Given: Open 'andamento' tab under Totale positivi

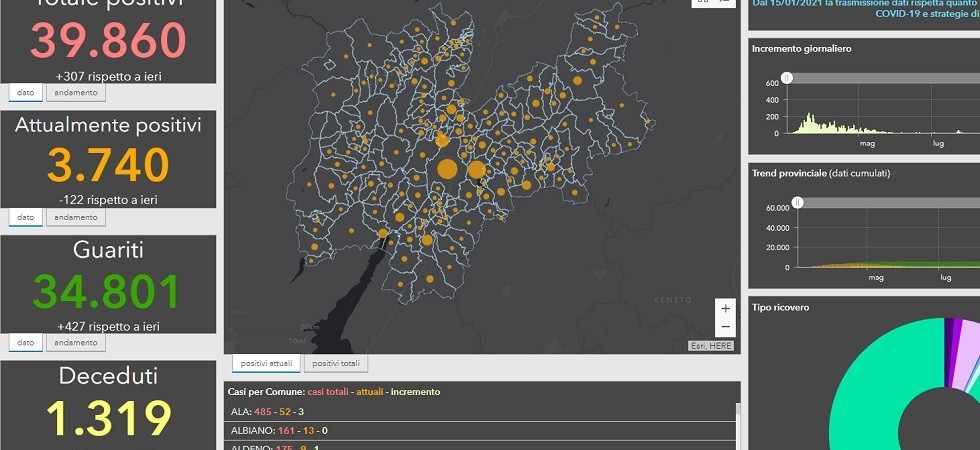Looking at the screenshot, I should (x=76, y=92).
